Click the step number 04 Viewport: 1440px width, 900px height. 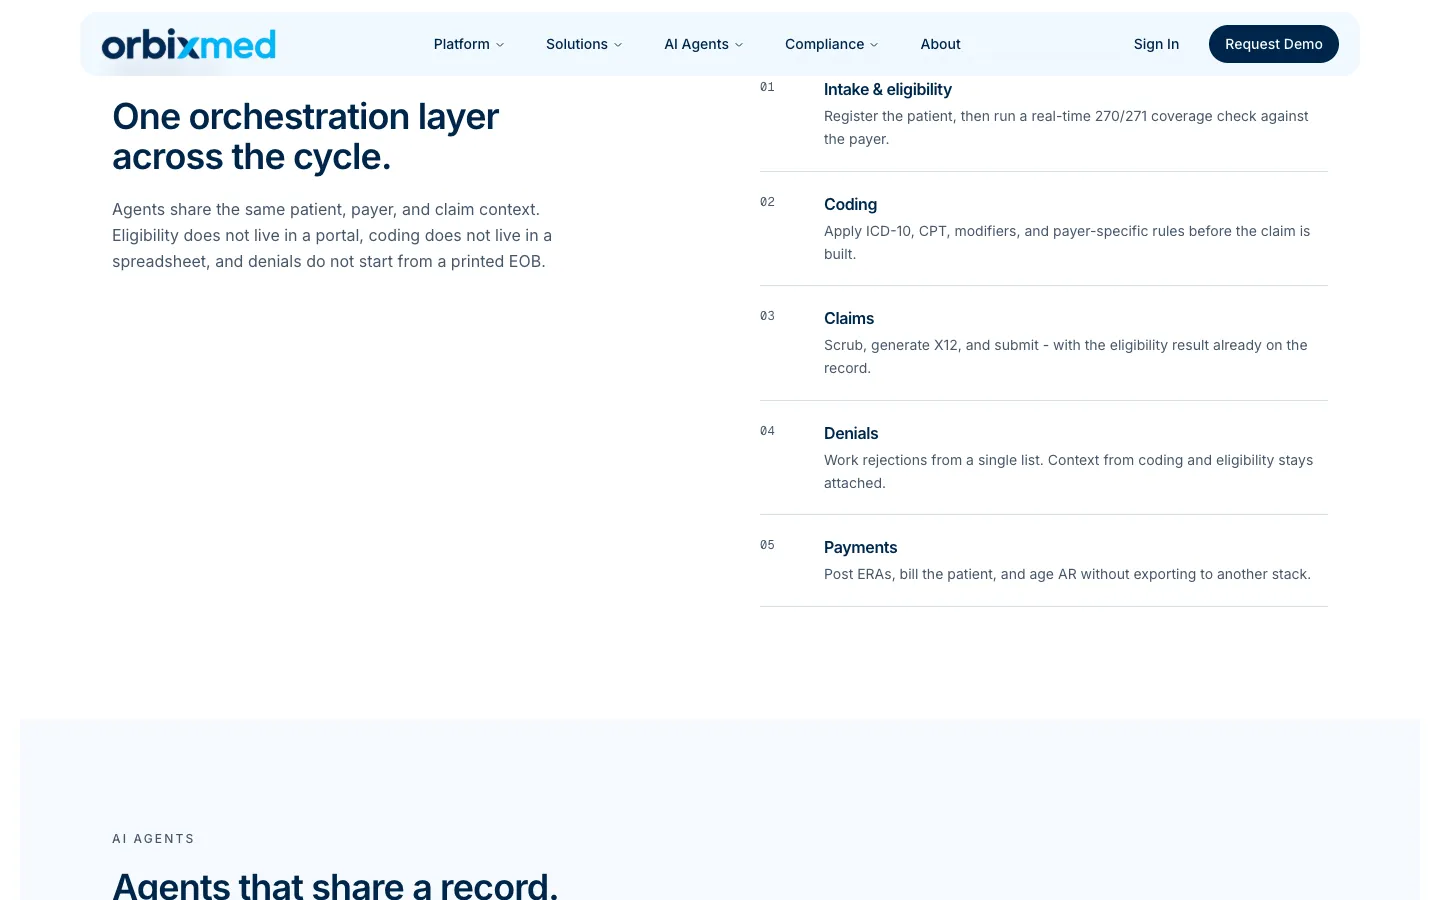(x=767, y=431)
